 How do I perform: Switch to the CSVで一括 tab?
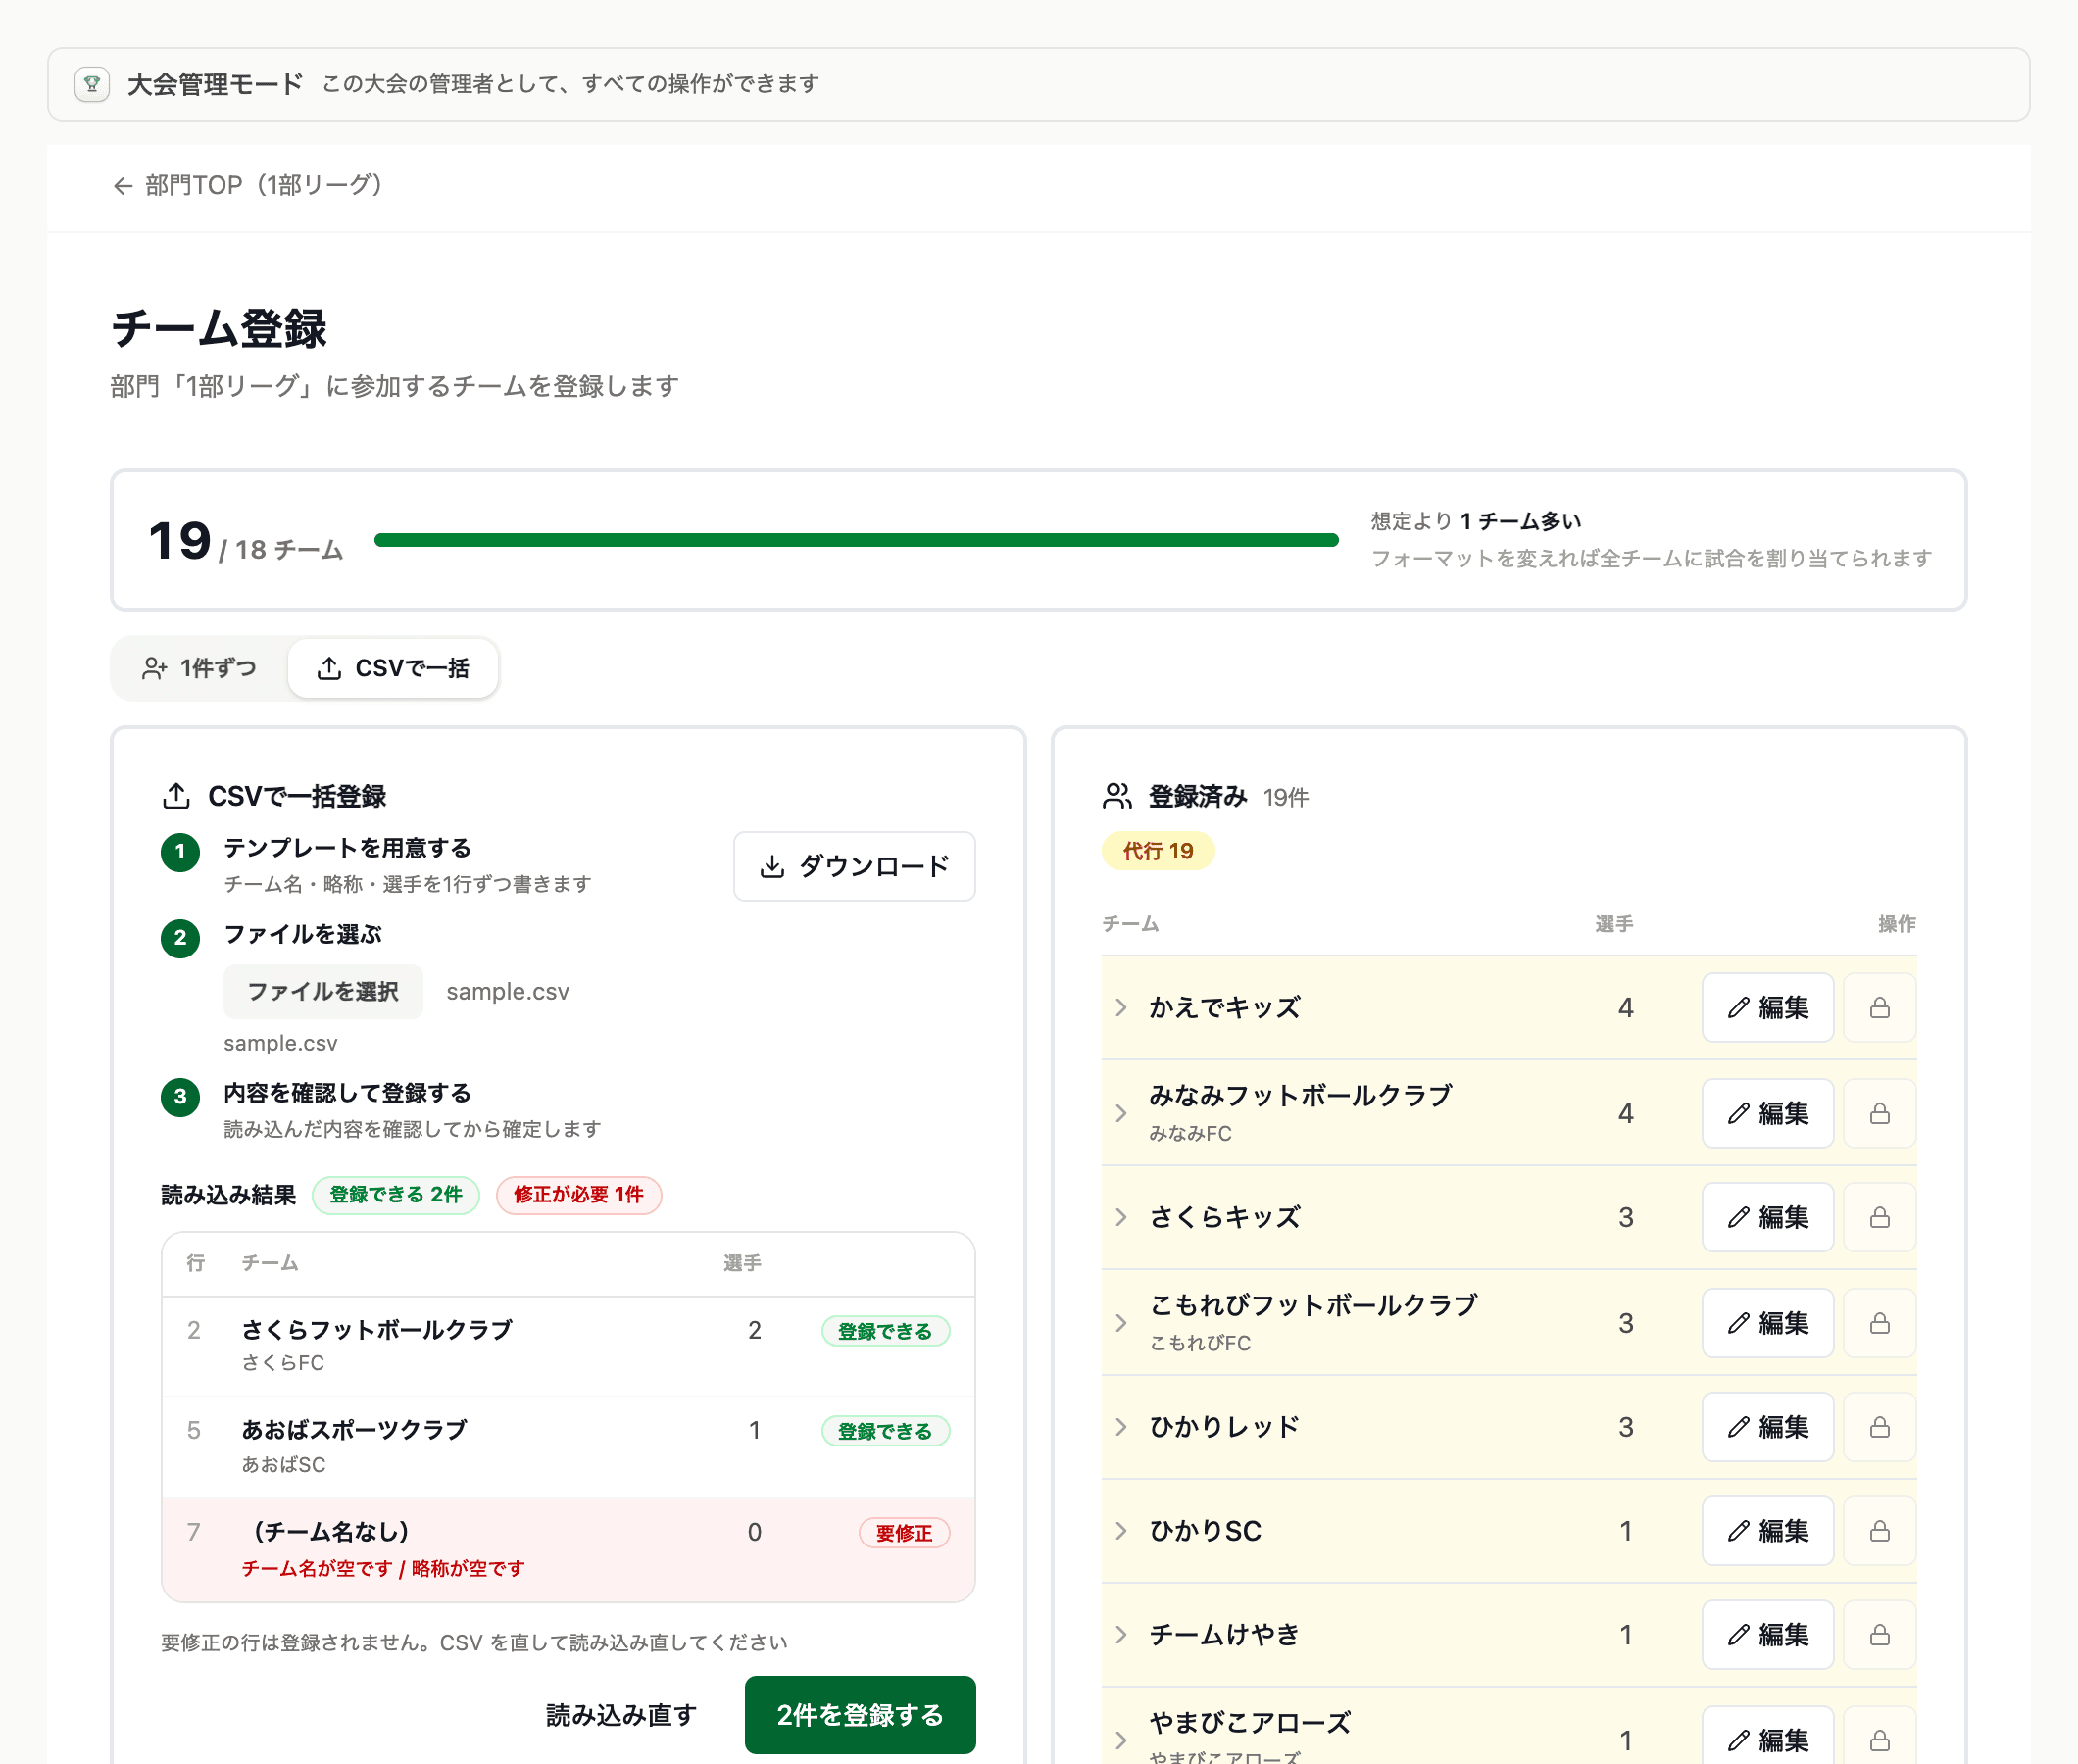[x=393, y=668]
